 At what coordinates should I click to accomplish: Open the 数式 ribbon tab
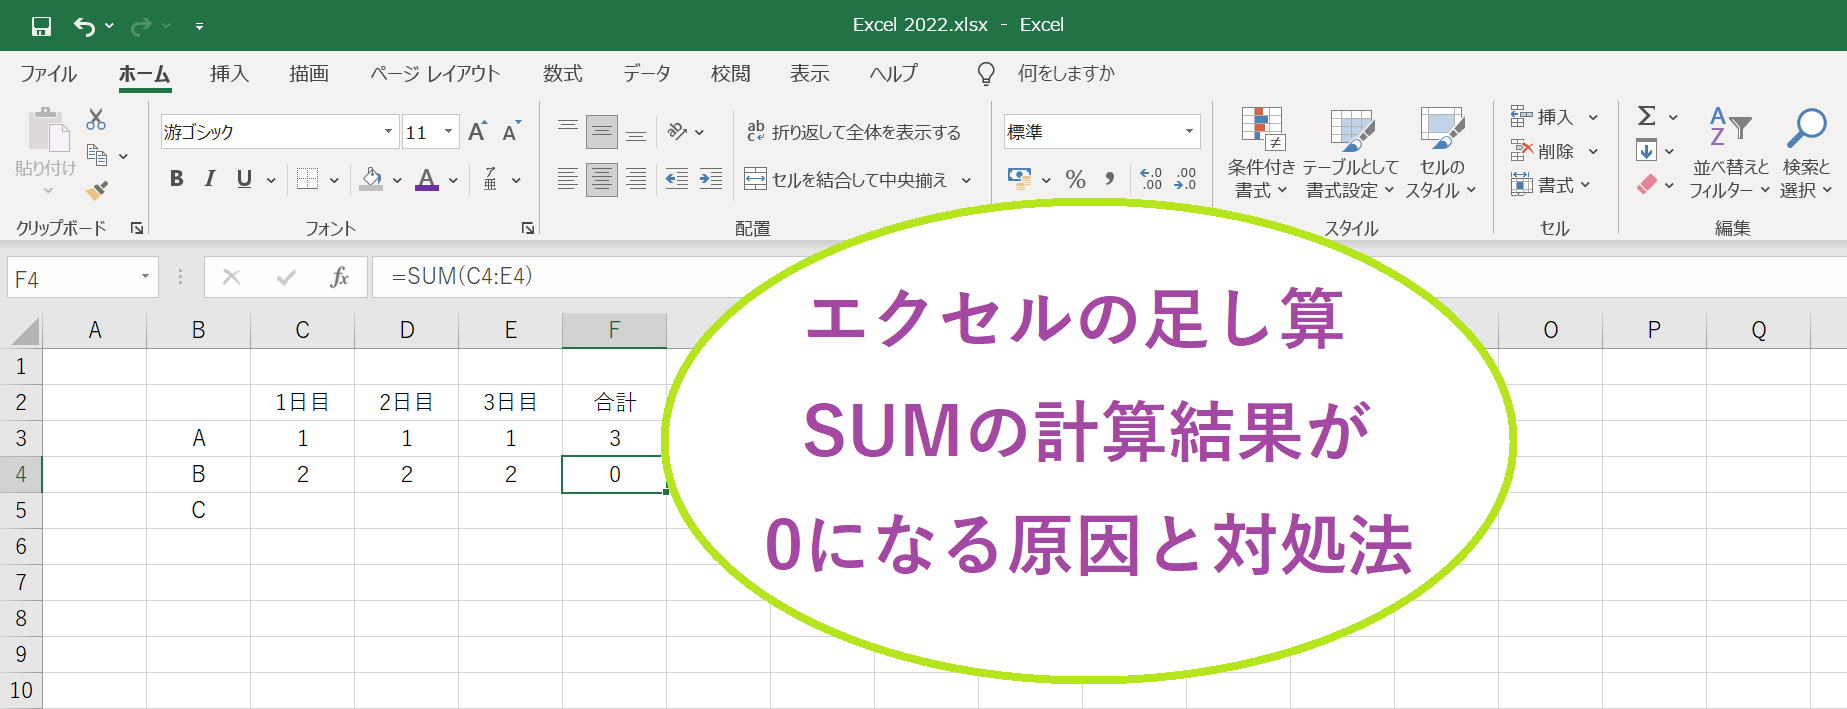[563, 74]
